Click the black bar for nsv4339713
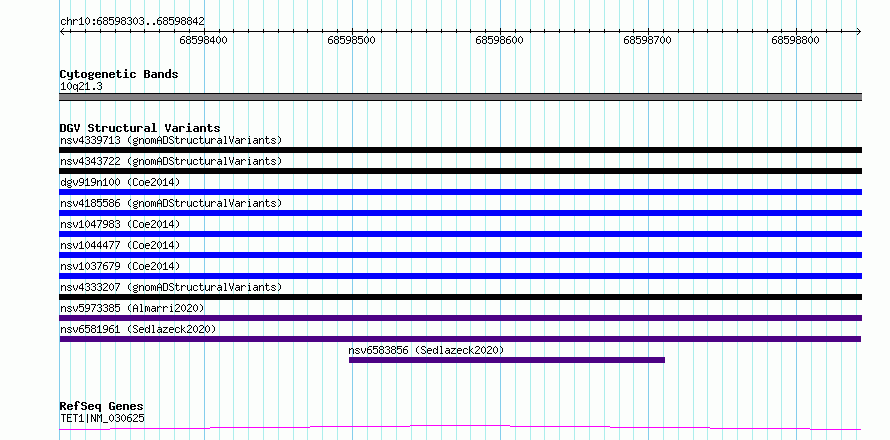 pyautogui.click(x=460, y=150)
